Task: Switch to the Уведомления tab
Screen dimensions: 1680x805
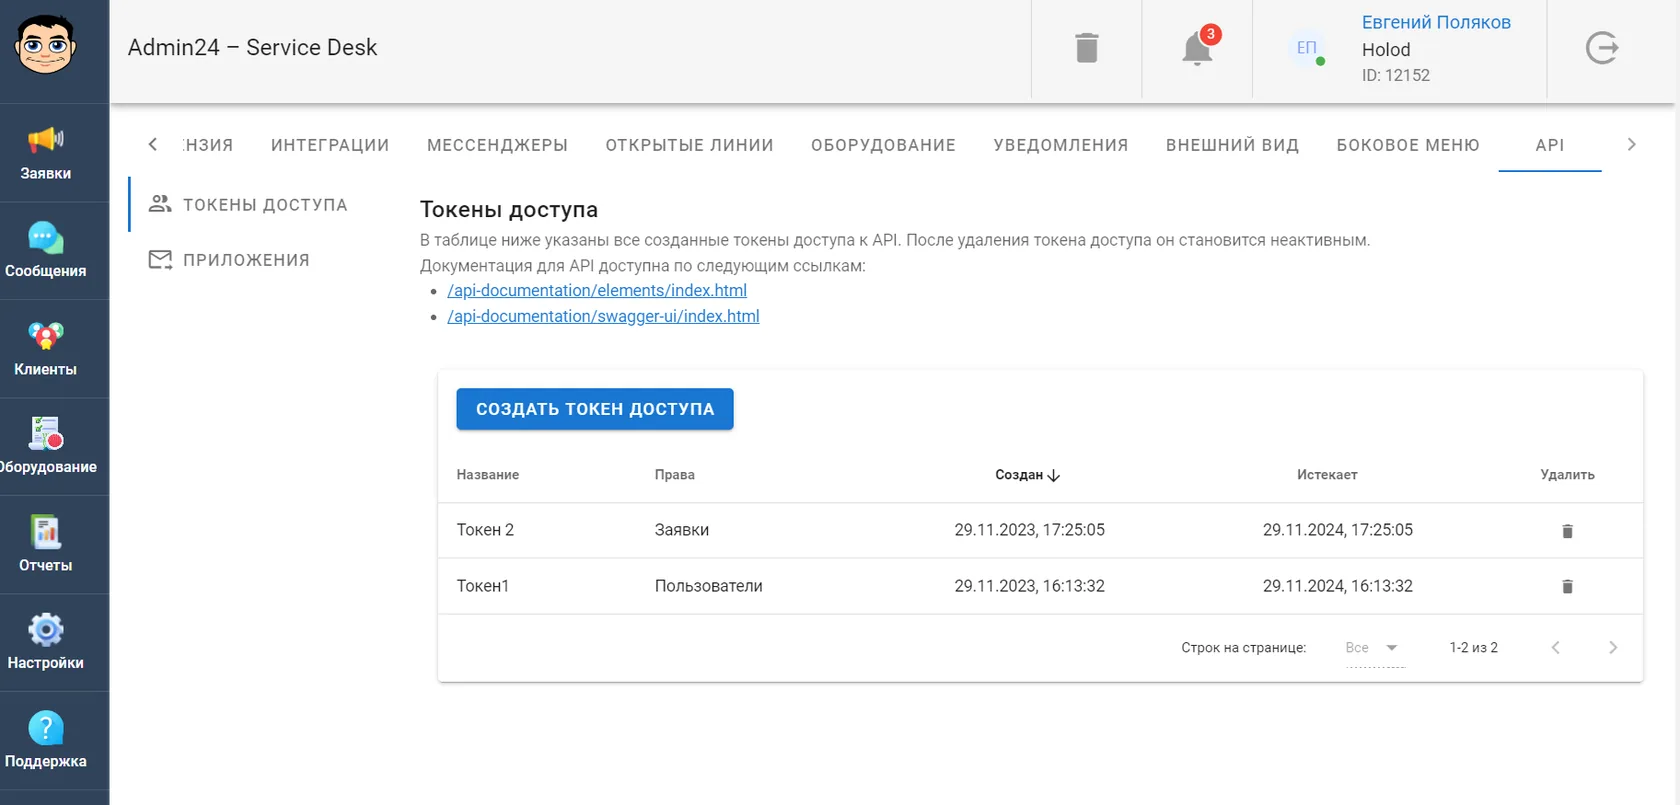Action: click(x=1061, y=145)
